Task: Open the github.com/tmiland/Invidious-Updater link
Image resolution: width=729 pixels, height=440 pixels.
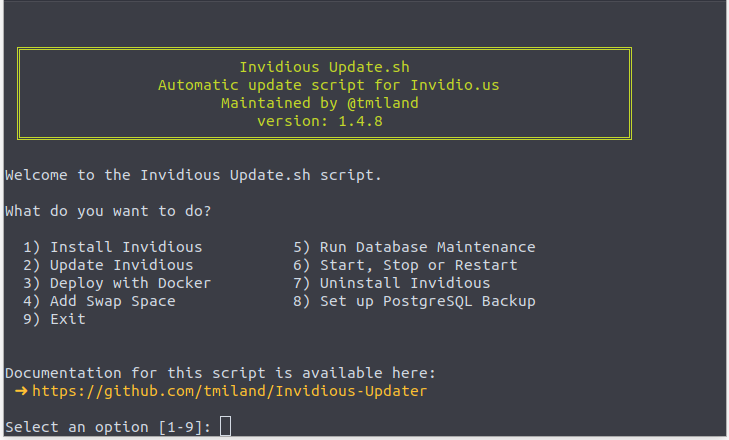Action: coord(229,391)
